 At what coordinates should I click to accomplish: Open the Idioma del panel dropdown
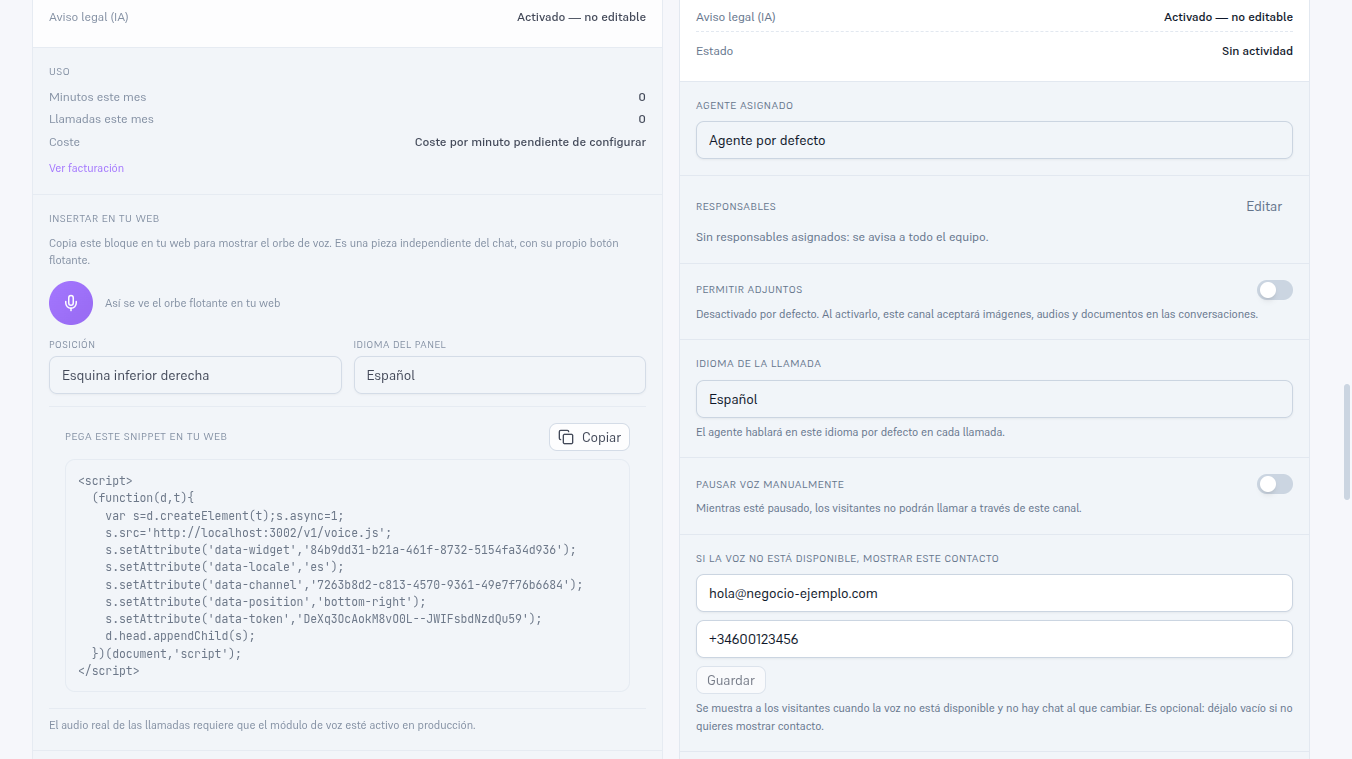click(499, 375)
